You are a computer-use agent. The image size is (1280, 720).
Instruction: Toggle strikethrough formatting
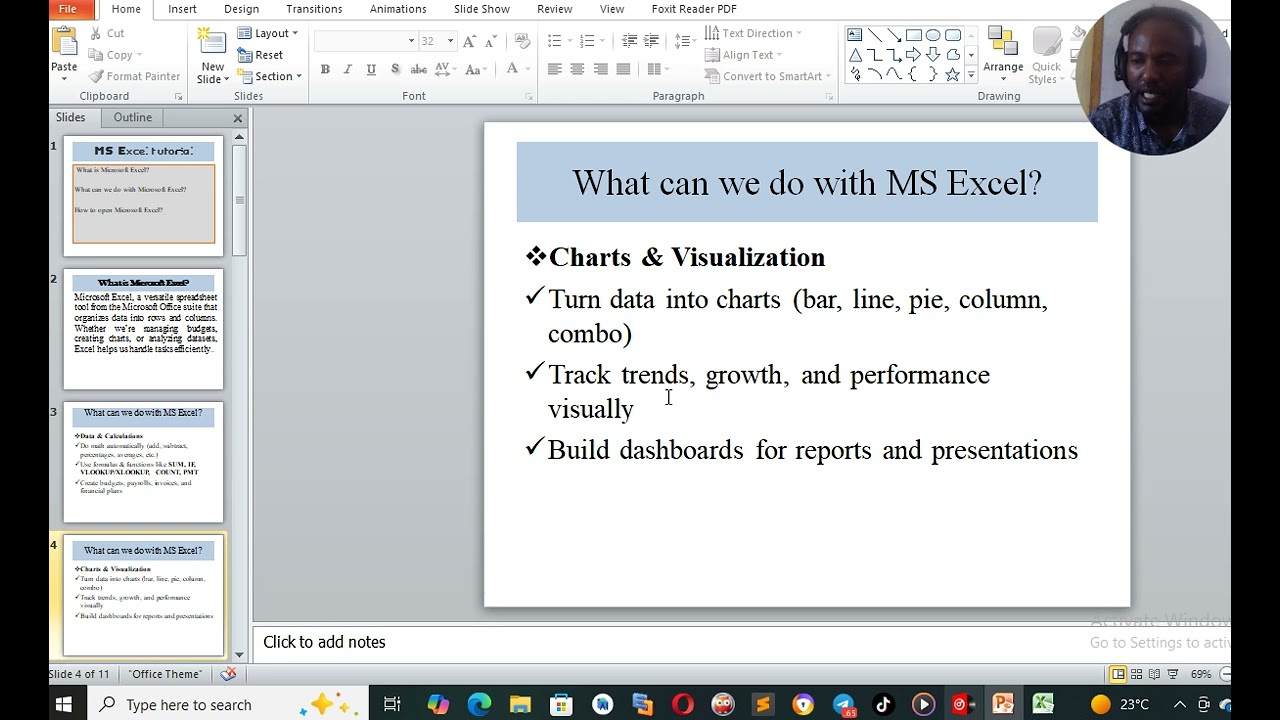419,69
